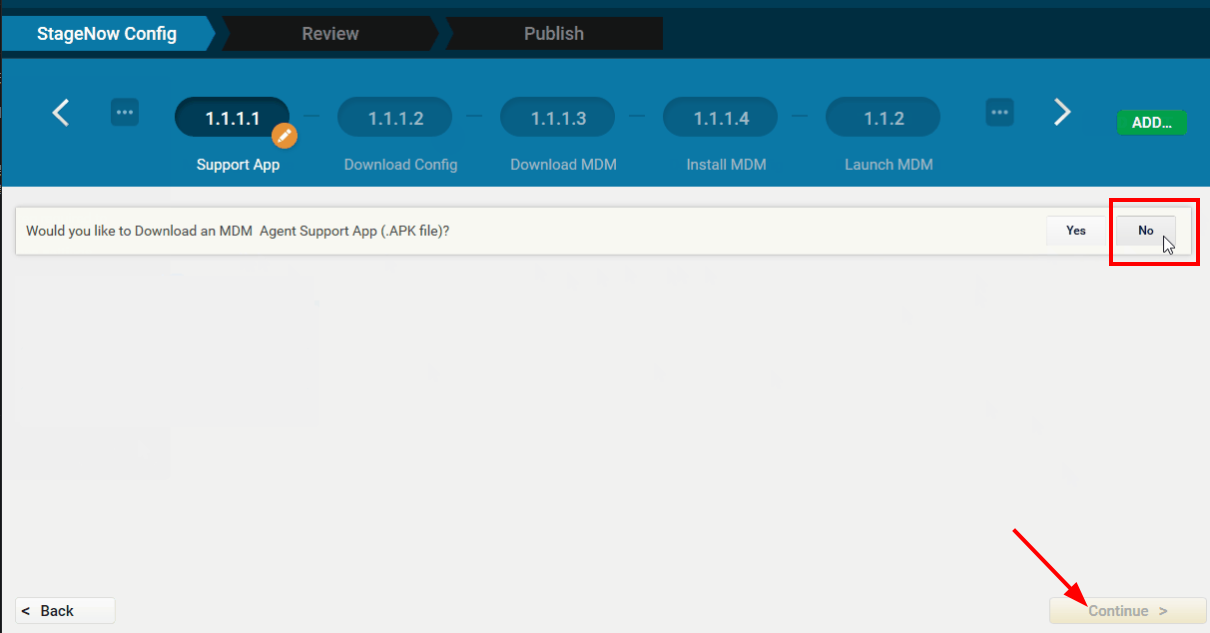Viewport: 1210px width, 633px height.
Task: Go to step 1.1.1.2 Download Config
Action: point(395,118)
